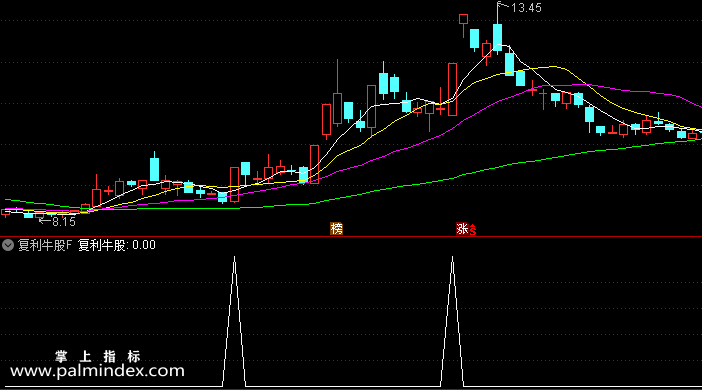Click the 复利牛股F indicator name label
This screenshot has width=702, height=390.
45,245
